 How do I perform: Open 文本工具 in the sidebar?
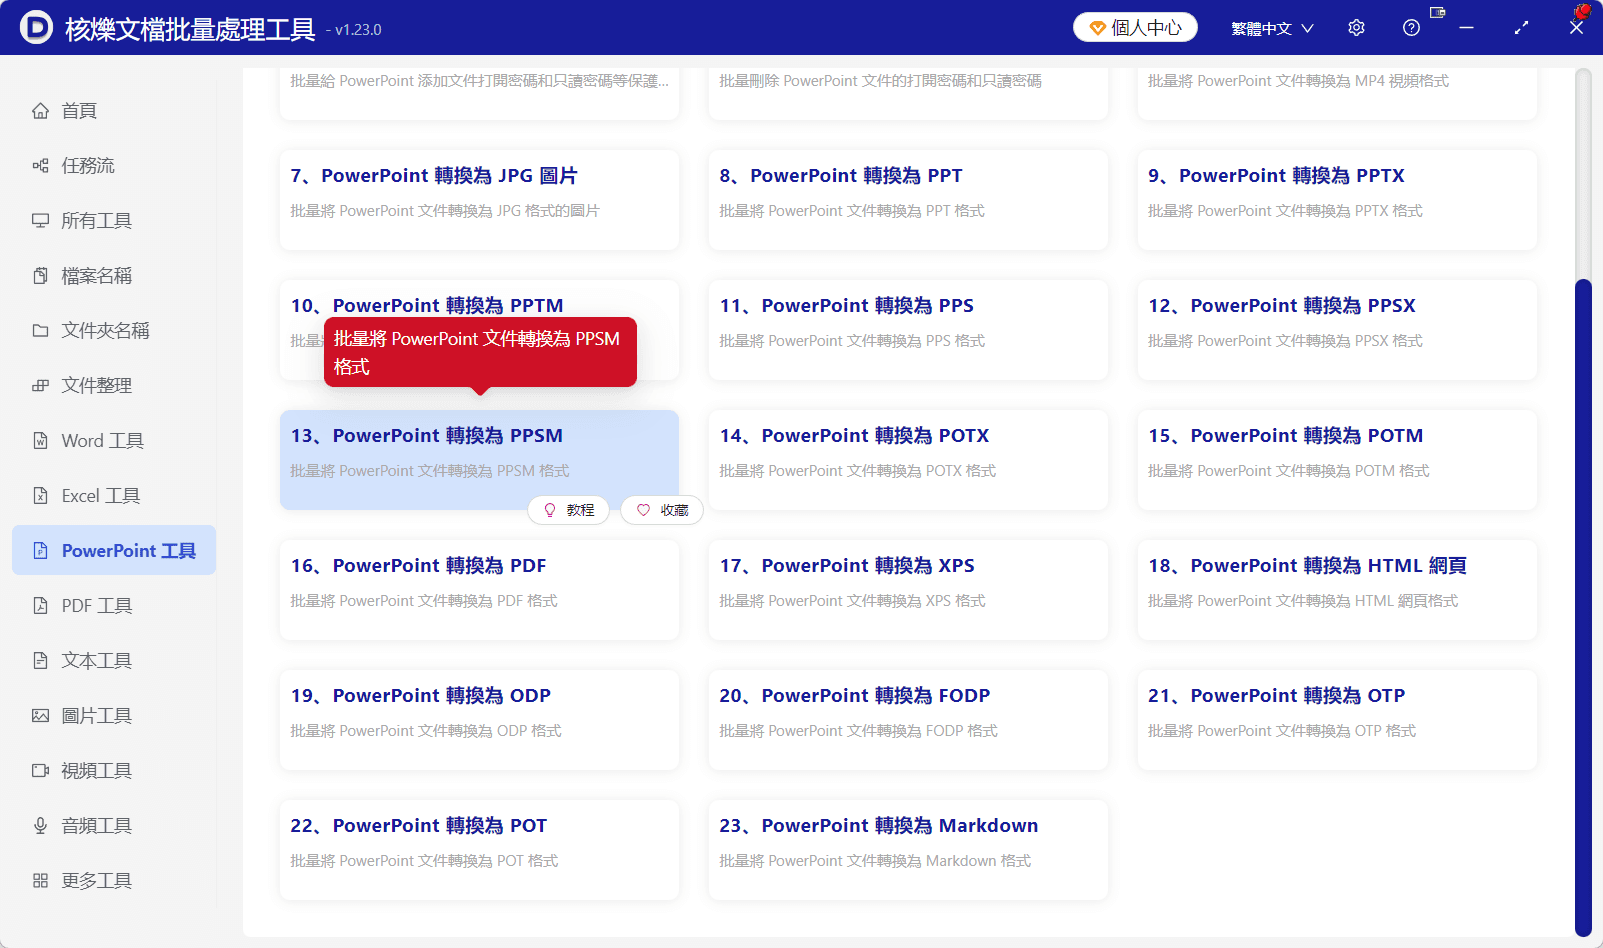pyautogui.click(x=114, y=661)
